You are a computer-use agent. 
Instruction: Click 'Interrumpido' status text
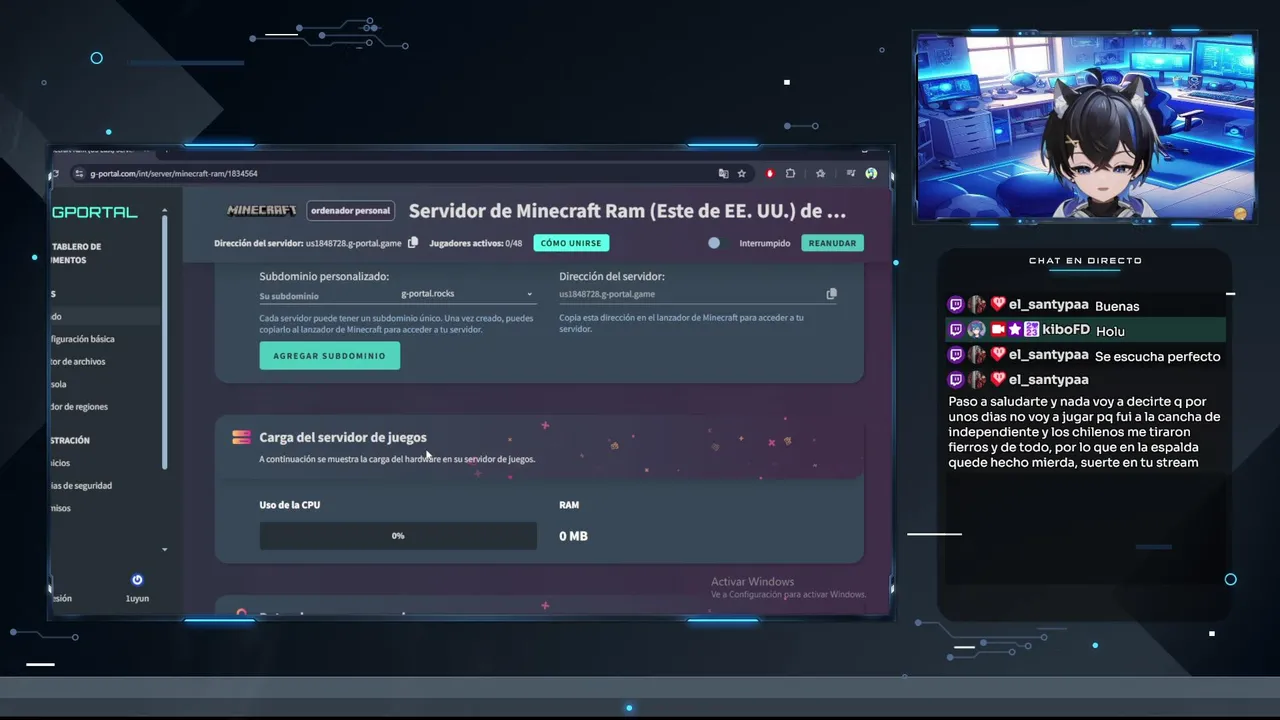(x=765, y=243)
